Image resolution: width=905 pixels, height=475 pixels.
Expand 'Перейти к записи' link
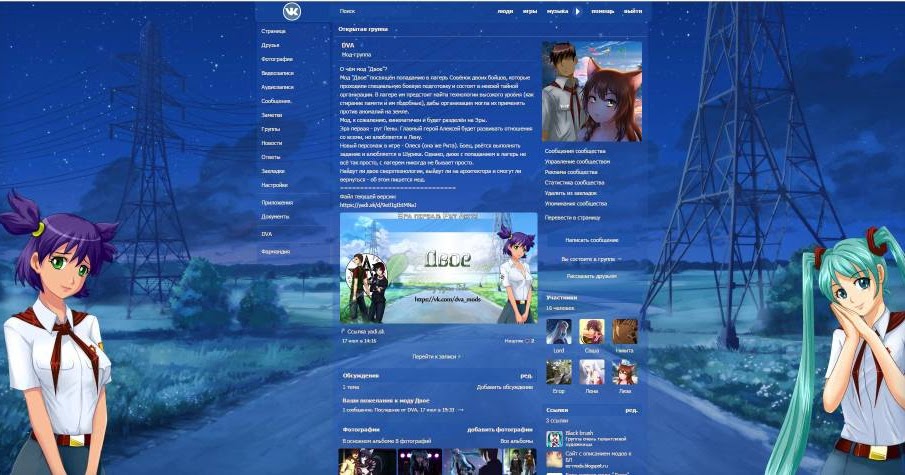(438, 356)
